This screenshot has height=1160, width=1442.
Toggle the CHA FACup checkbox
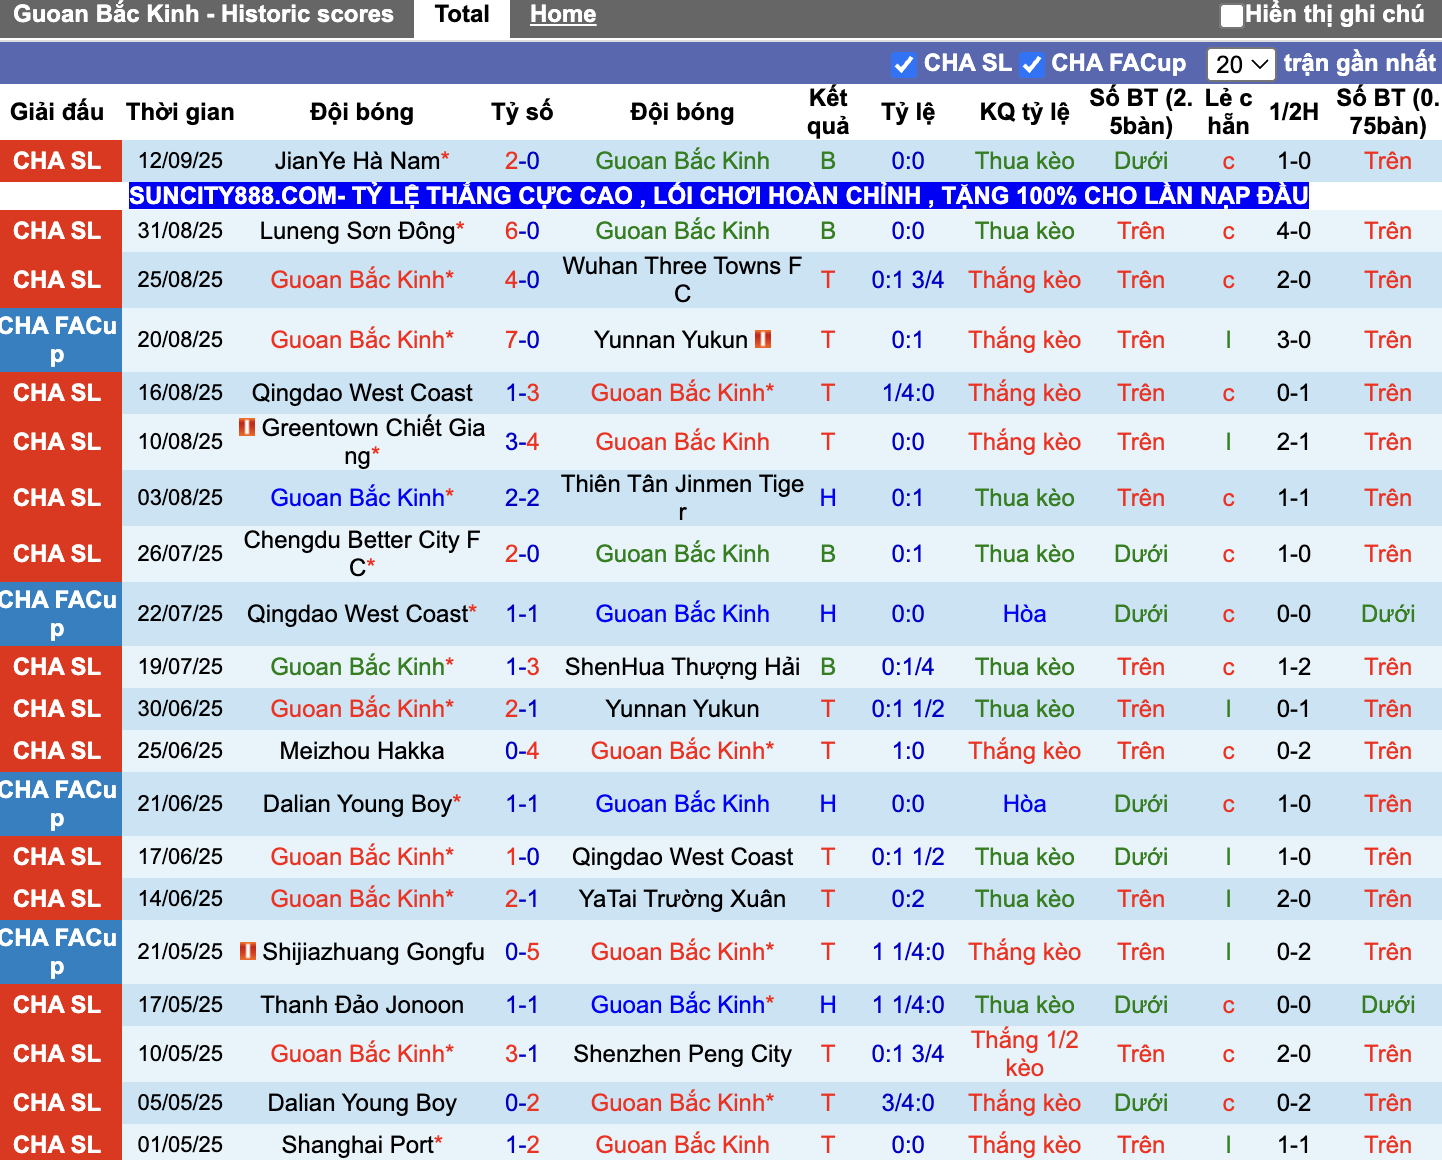[1032, 64]
